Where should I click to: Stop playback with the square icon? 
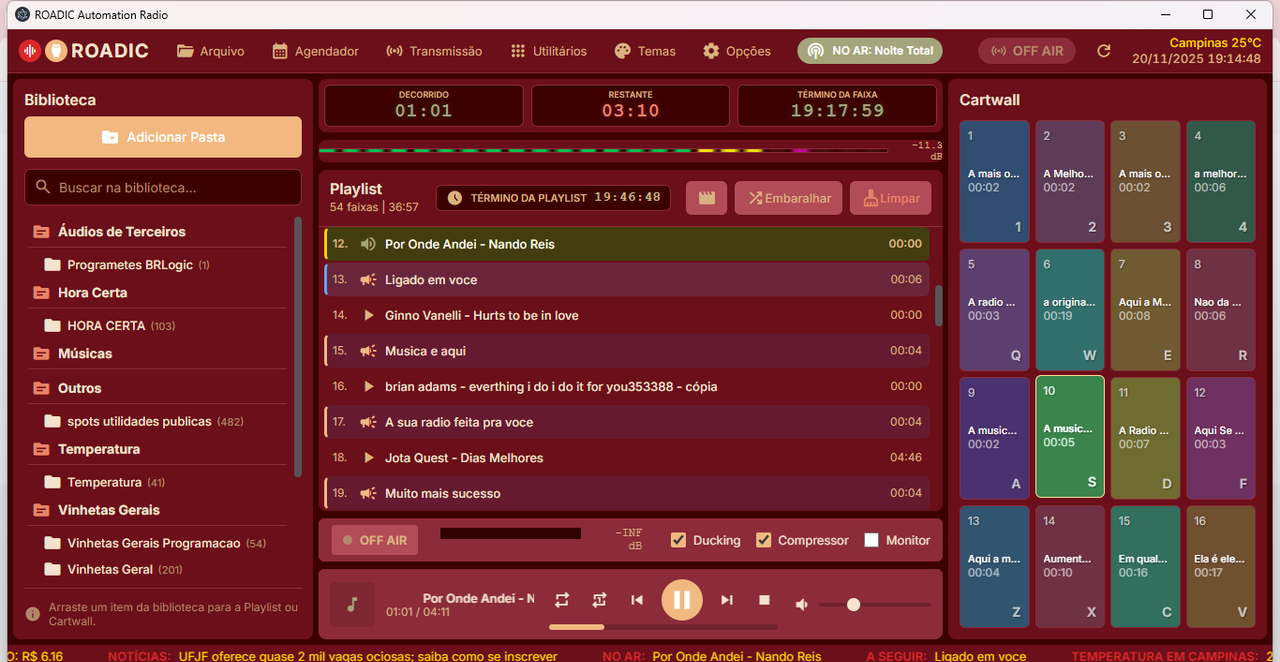pyautogui.click(x=764, y=600)
